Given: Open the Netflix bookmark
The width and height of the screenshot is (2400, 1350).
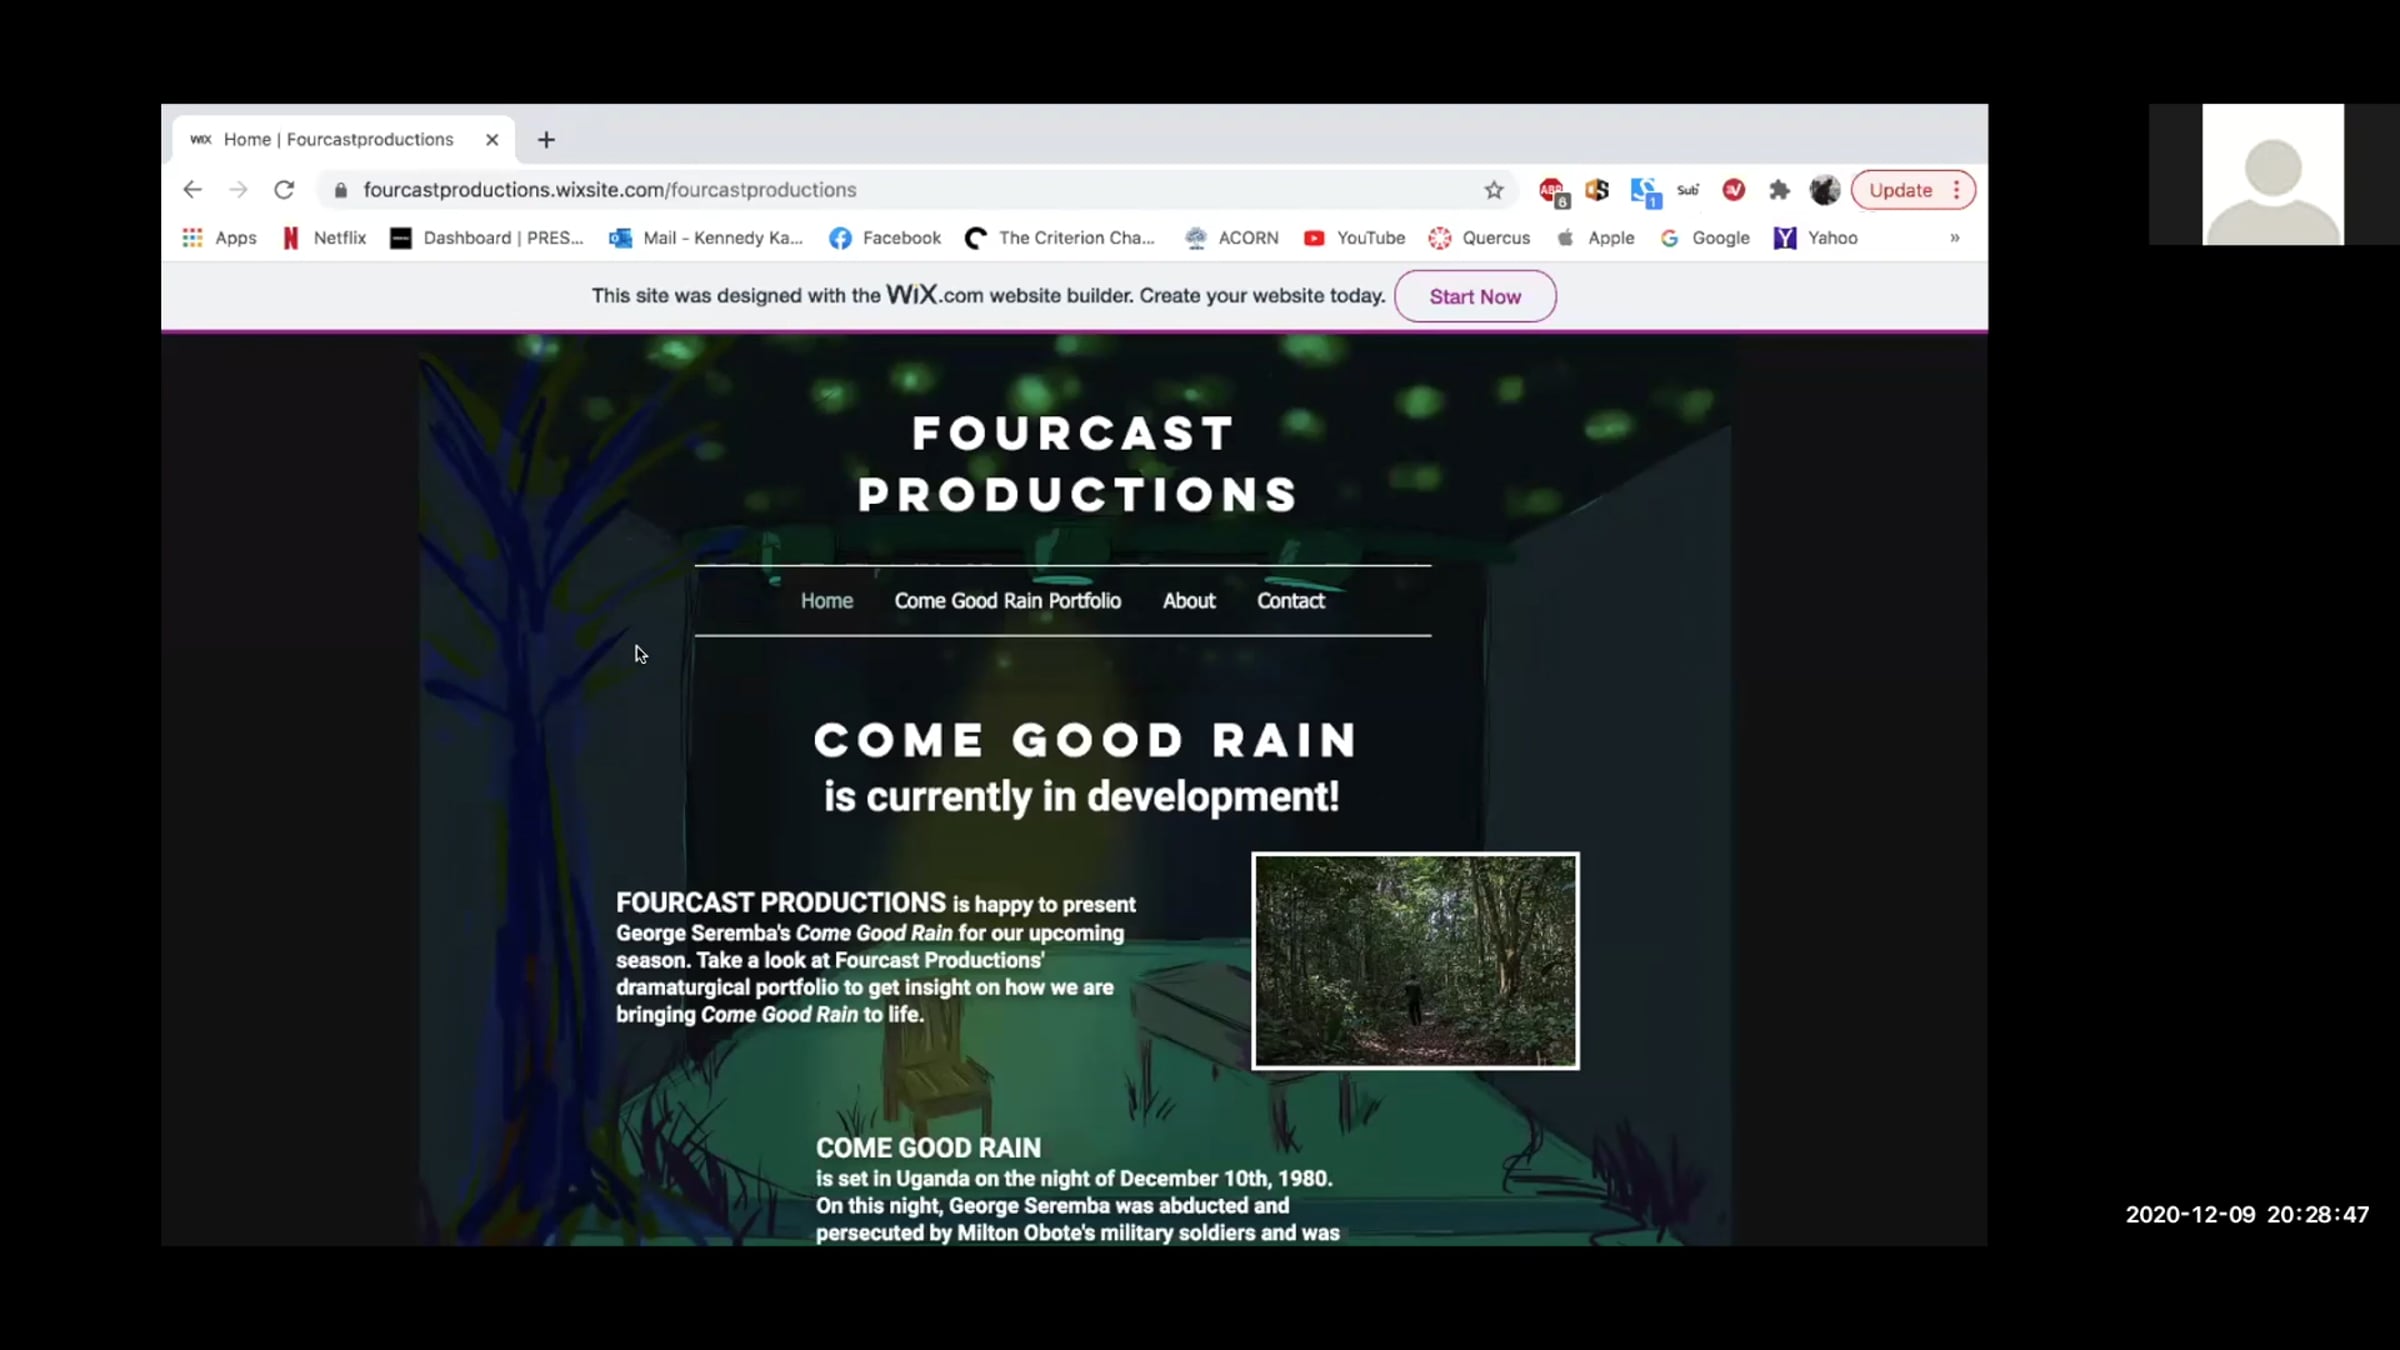Looking at the screenshot, I should 325,238.
